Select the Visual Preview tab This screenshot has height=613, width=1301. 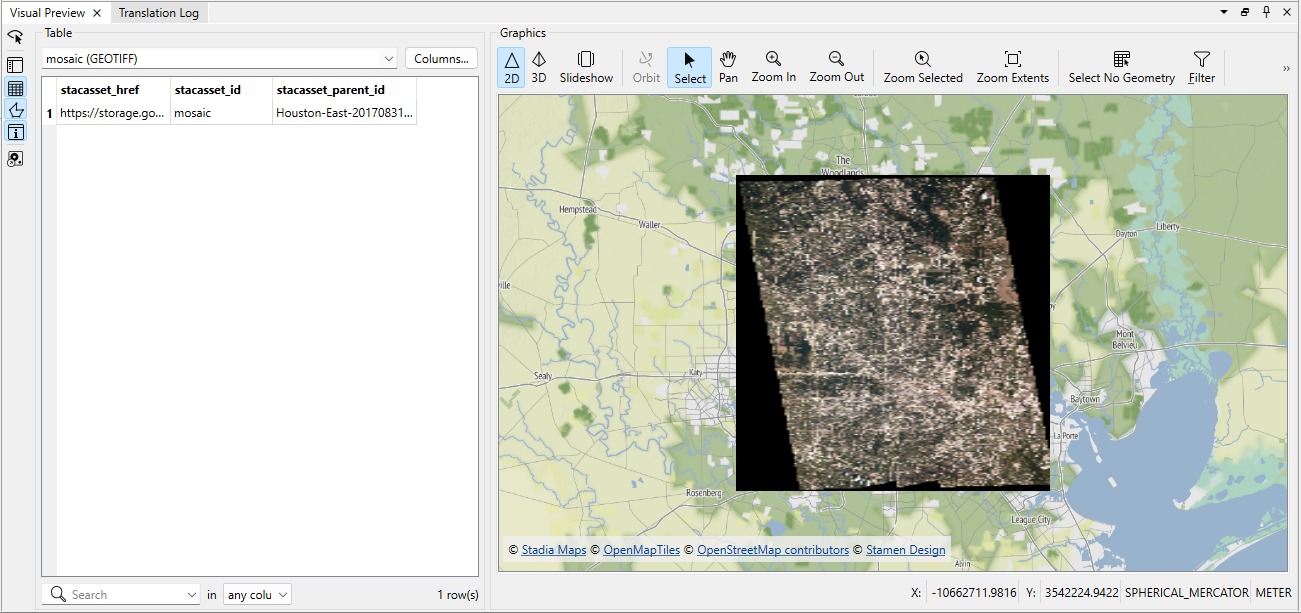point(48,13)
